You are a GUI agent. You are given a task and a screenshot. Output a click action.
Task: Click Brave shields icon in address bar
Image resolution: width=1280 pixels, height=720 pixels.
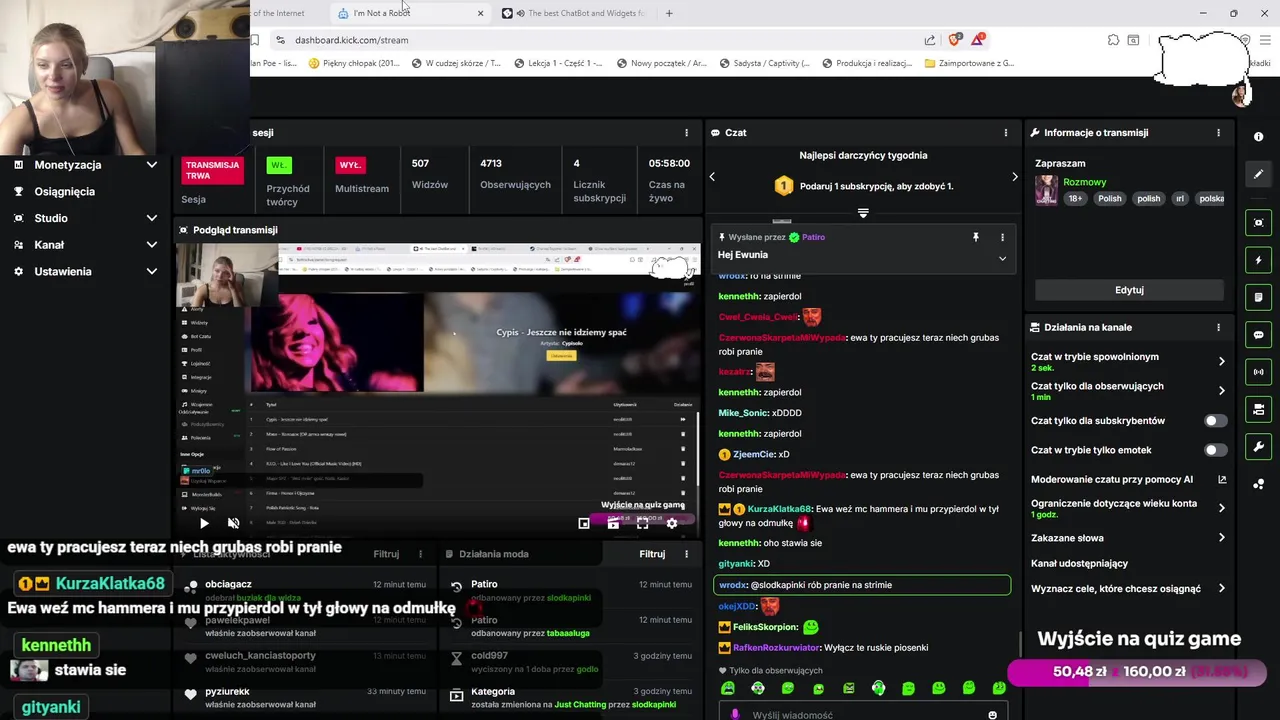[955, 40]
